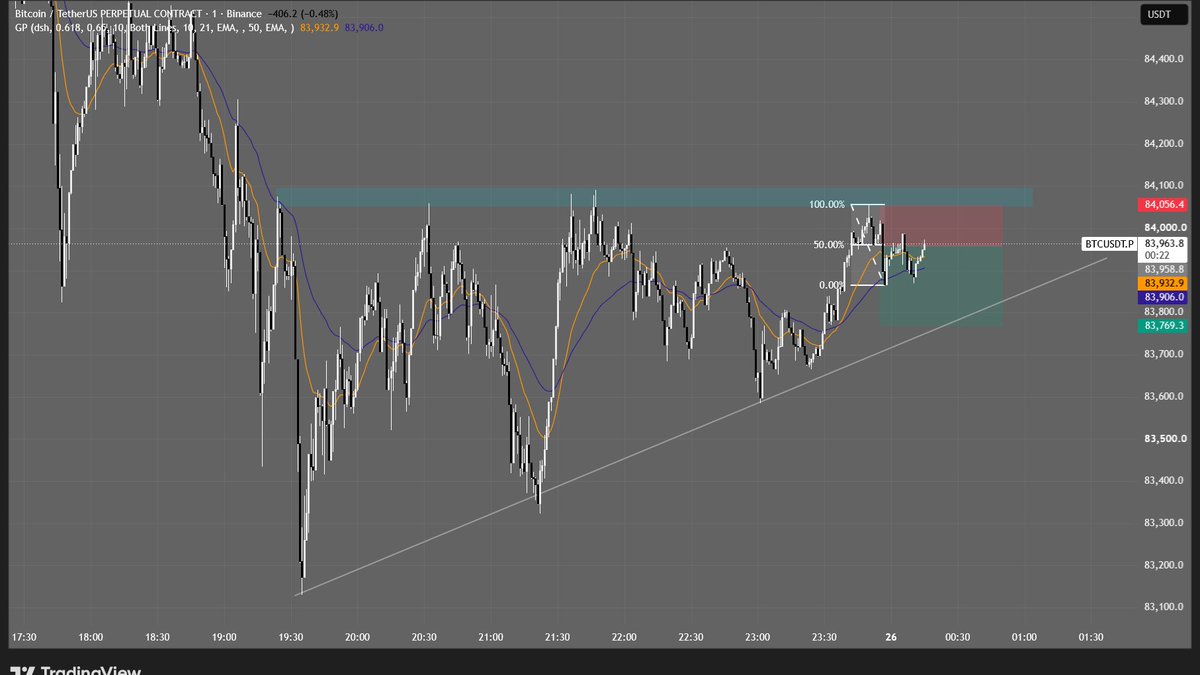Select the red 84,056.4 price label
Viewport: 1200px width, 675px height.
point(1161,205)
